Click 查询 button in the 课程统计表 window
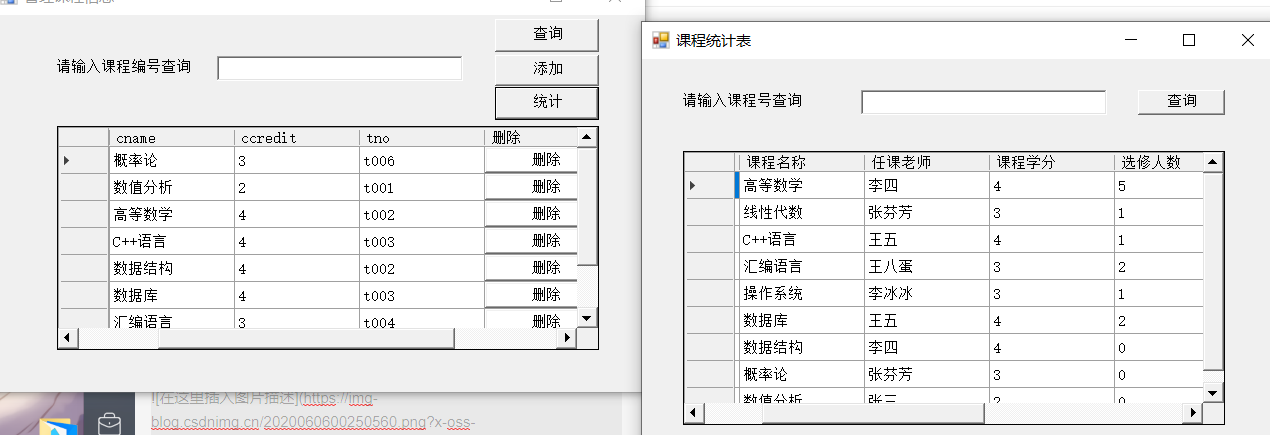Viewport: 1270px width, 435px height. click(x=1181, y=101)
